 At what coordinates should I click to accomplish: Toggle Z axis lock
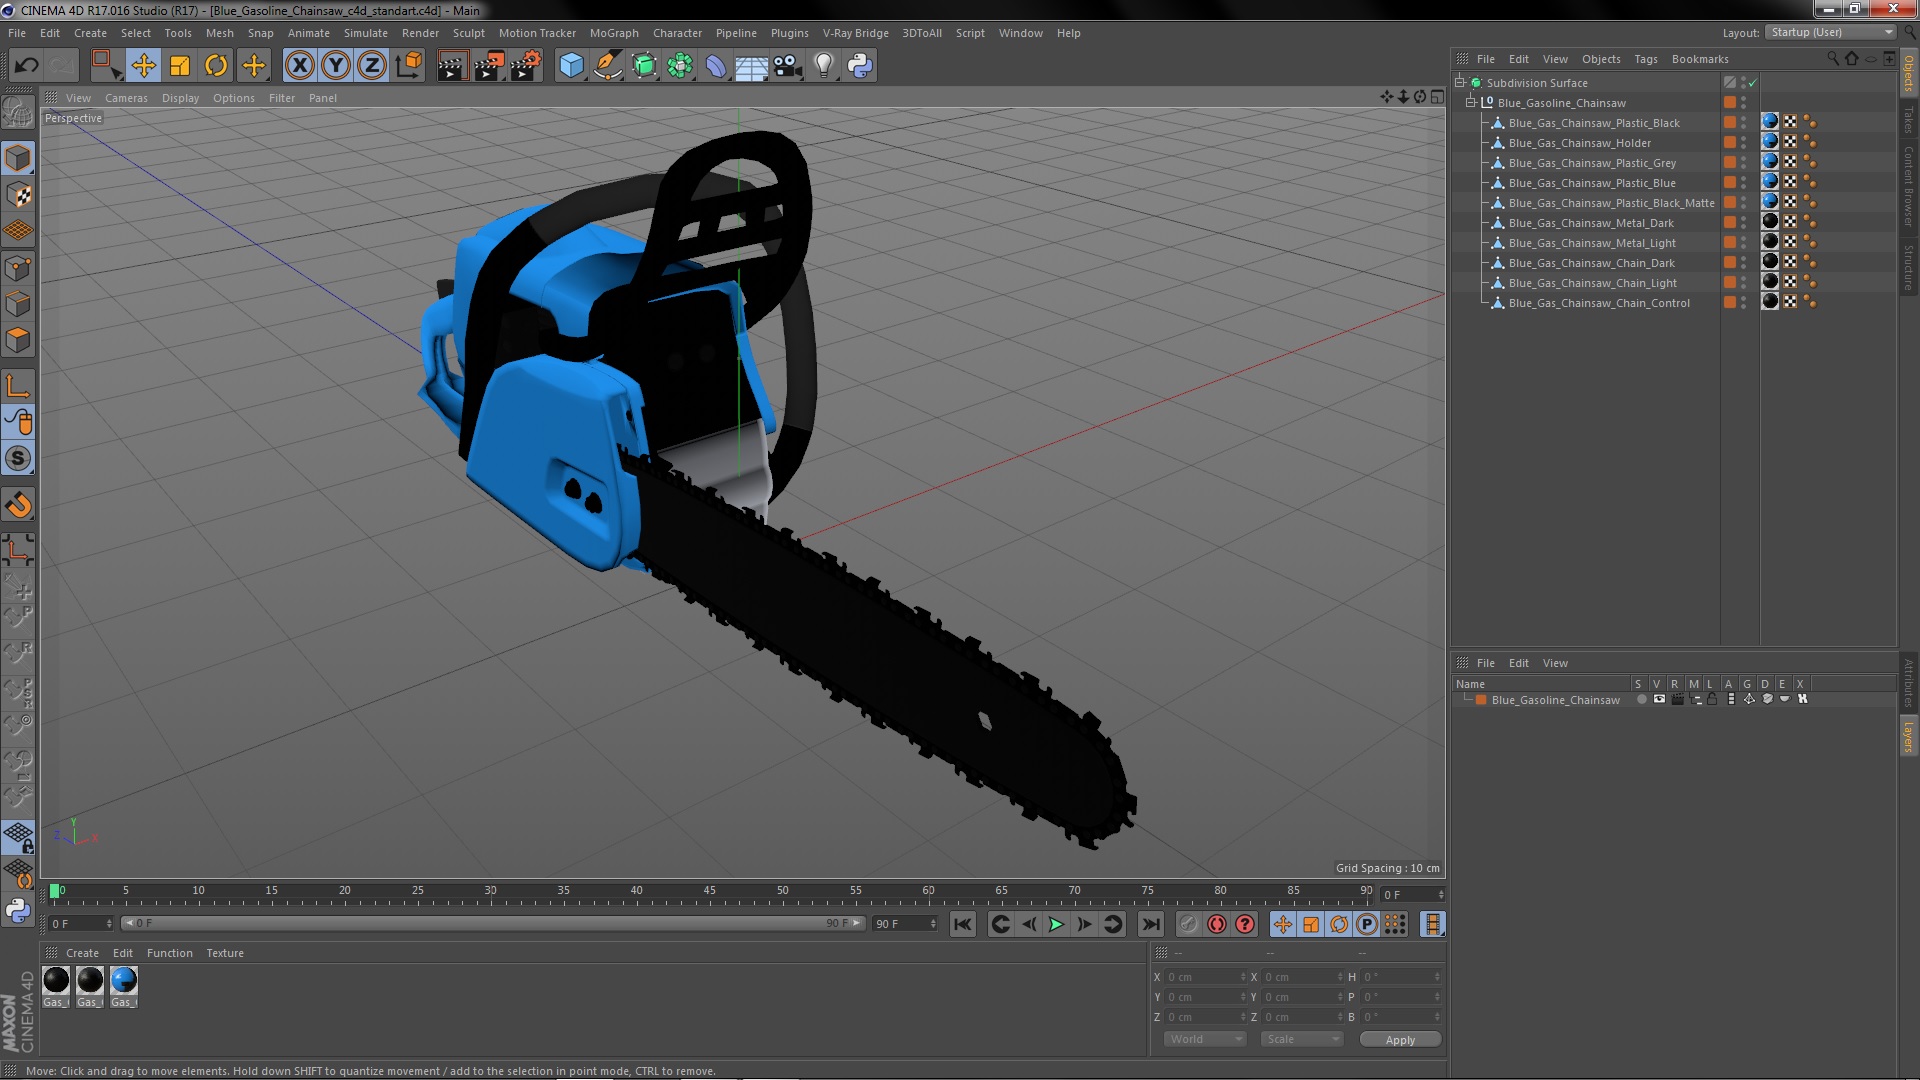[x=372, y=66]
